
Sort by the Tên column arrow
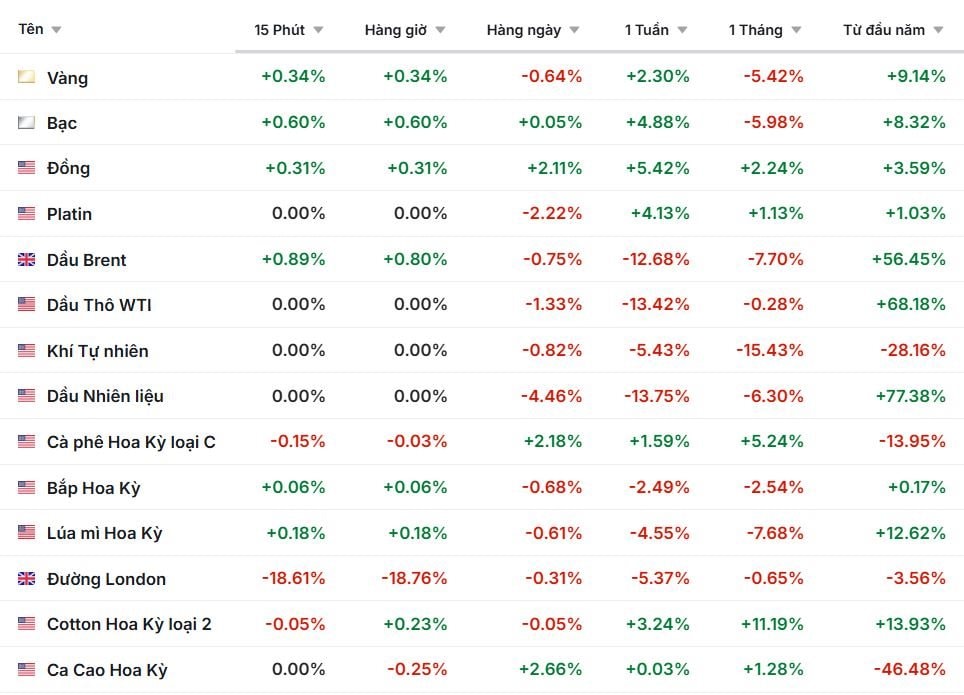click(56, 30)
